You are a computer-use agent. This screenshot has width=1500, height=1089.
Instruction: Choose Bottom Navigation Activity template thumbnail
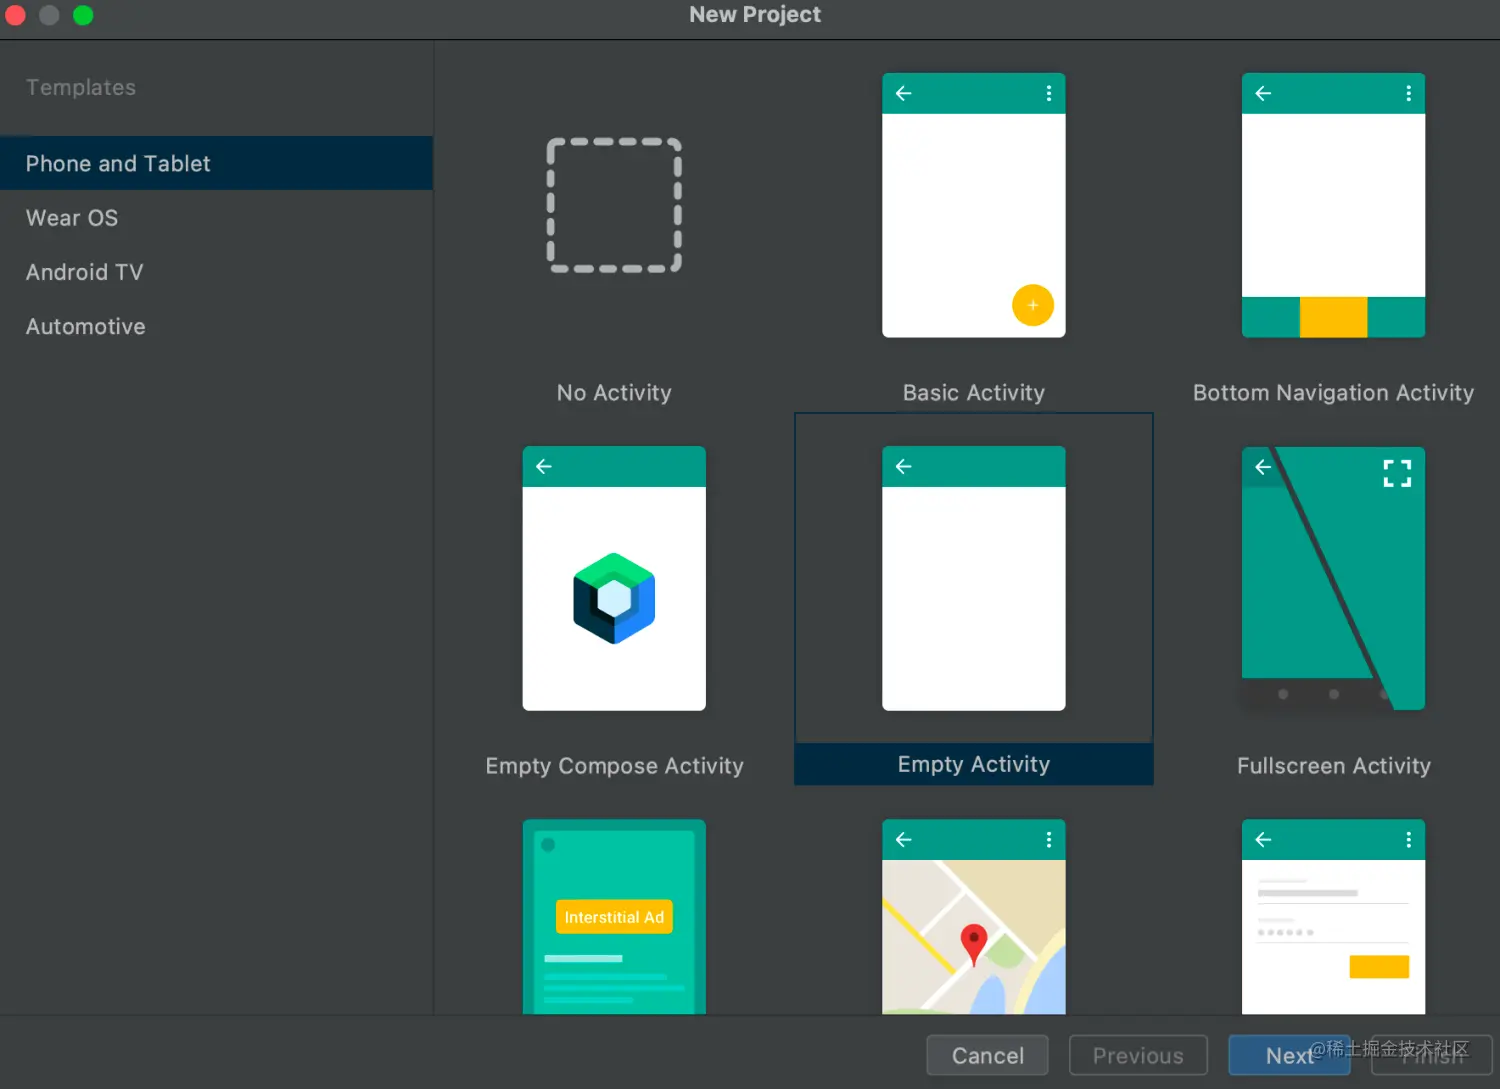coord(1333,205)
